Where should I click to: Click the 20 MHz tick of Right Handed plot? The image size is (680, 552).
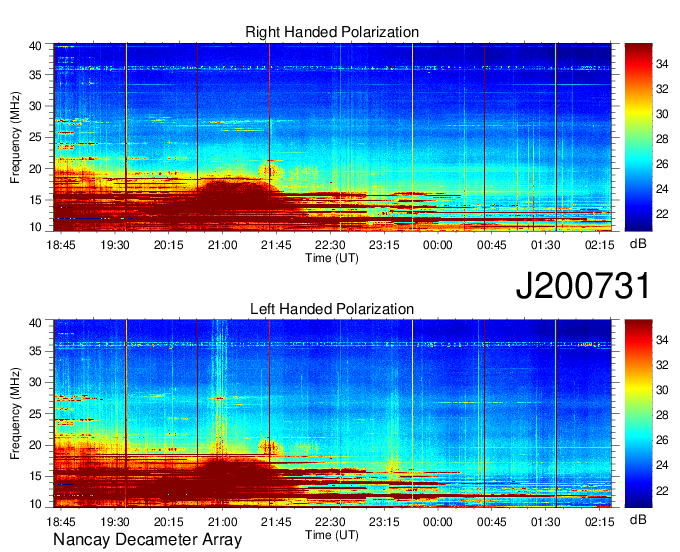coord(36,169)
